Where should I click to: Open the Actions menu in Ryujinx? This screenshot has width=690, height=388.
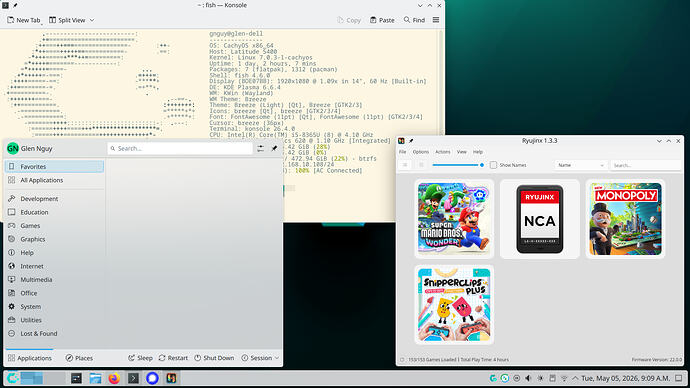(442, 152)
